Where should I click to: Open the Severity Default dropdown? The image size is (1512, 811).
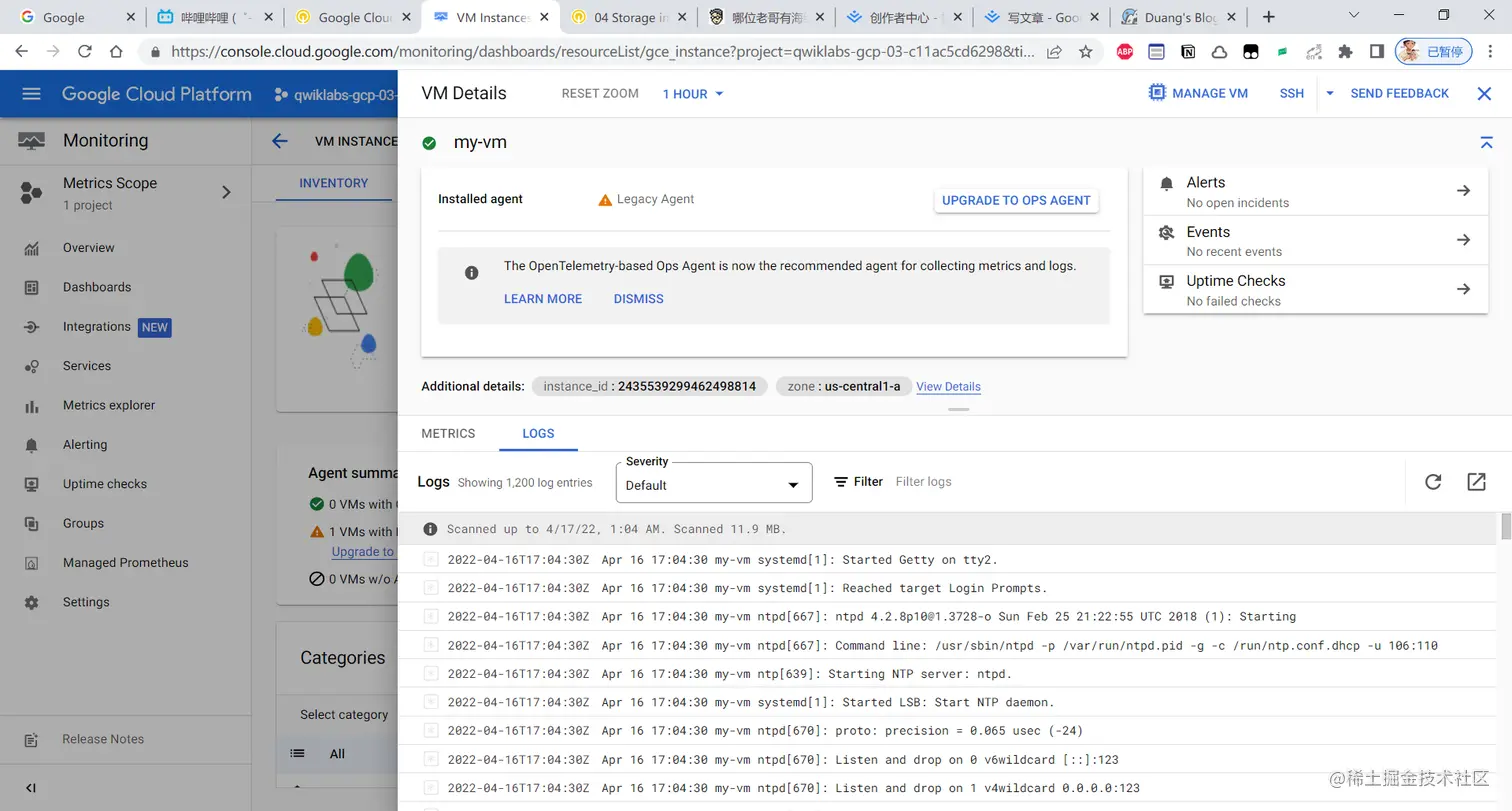[x=714, y=483]
